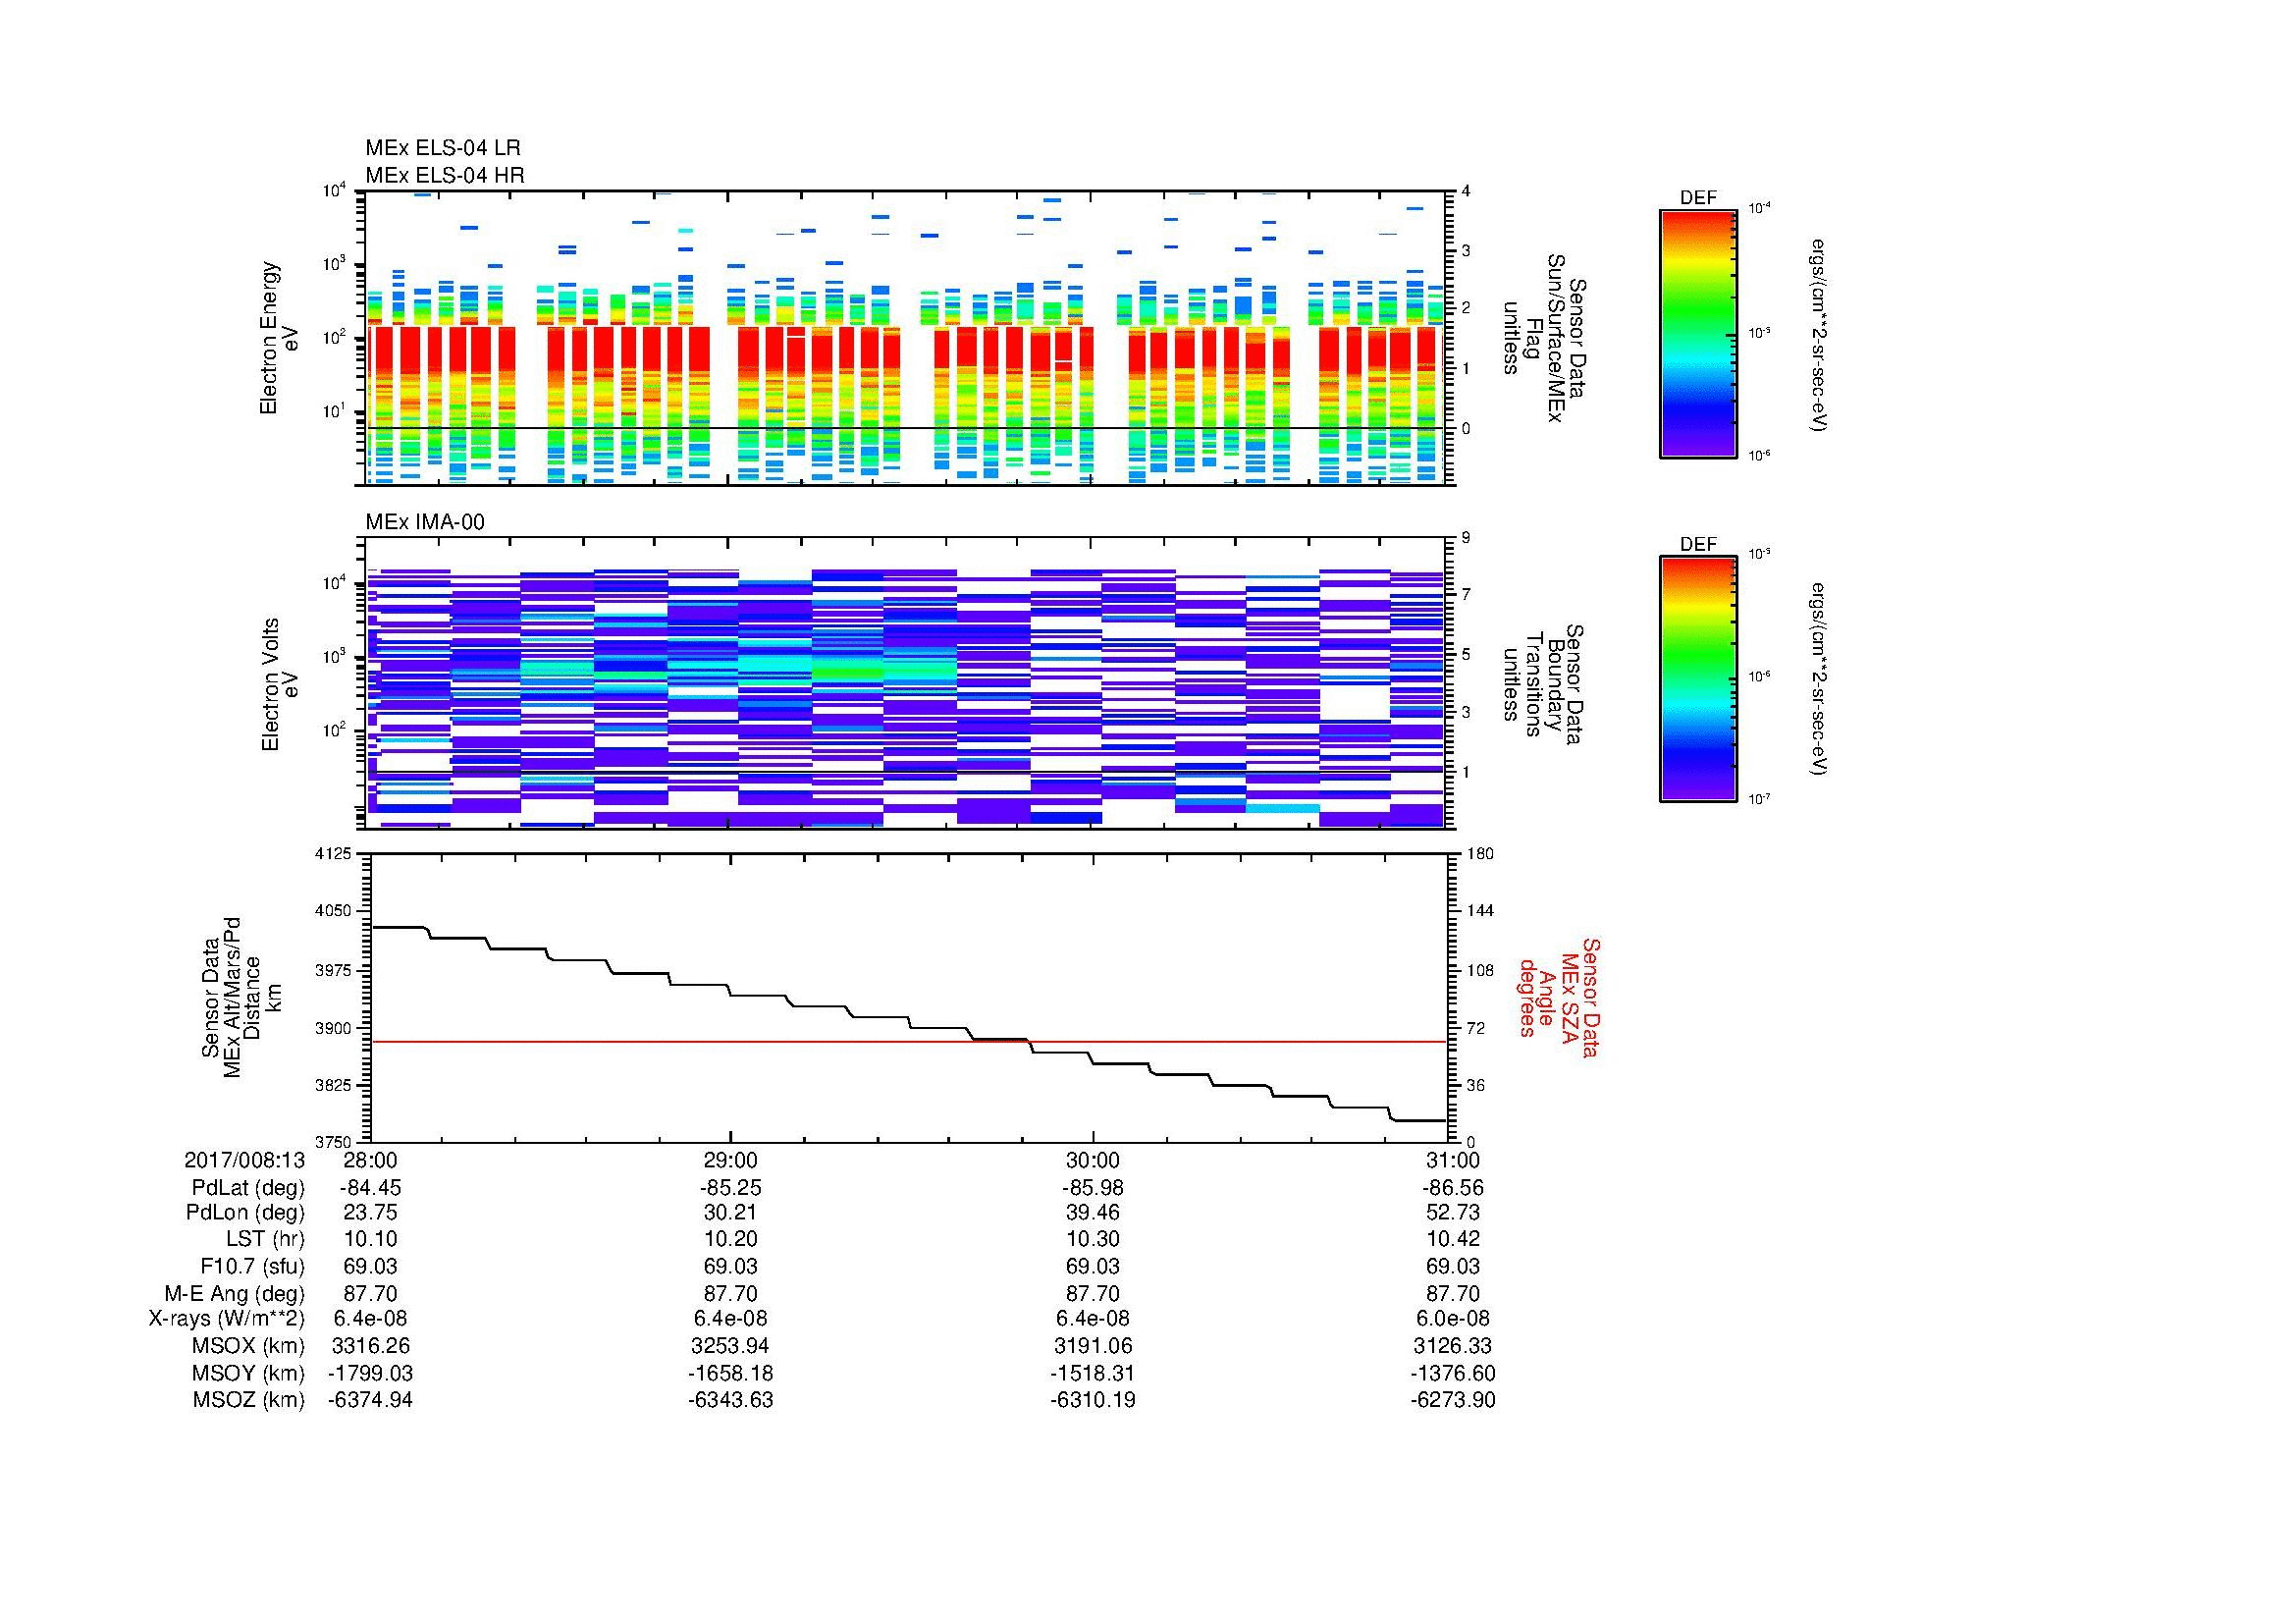
Task: Click the X-rays (W/m**2) row label
Action: [226, 1319]
